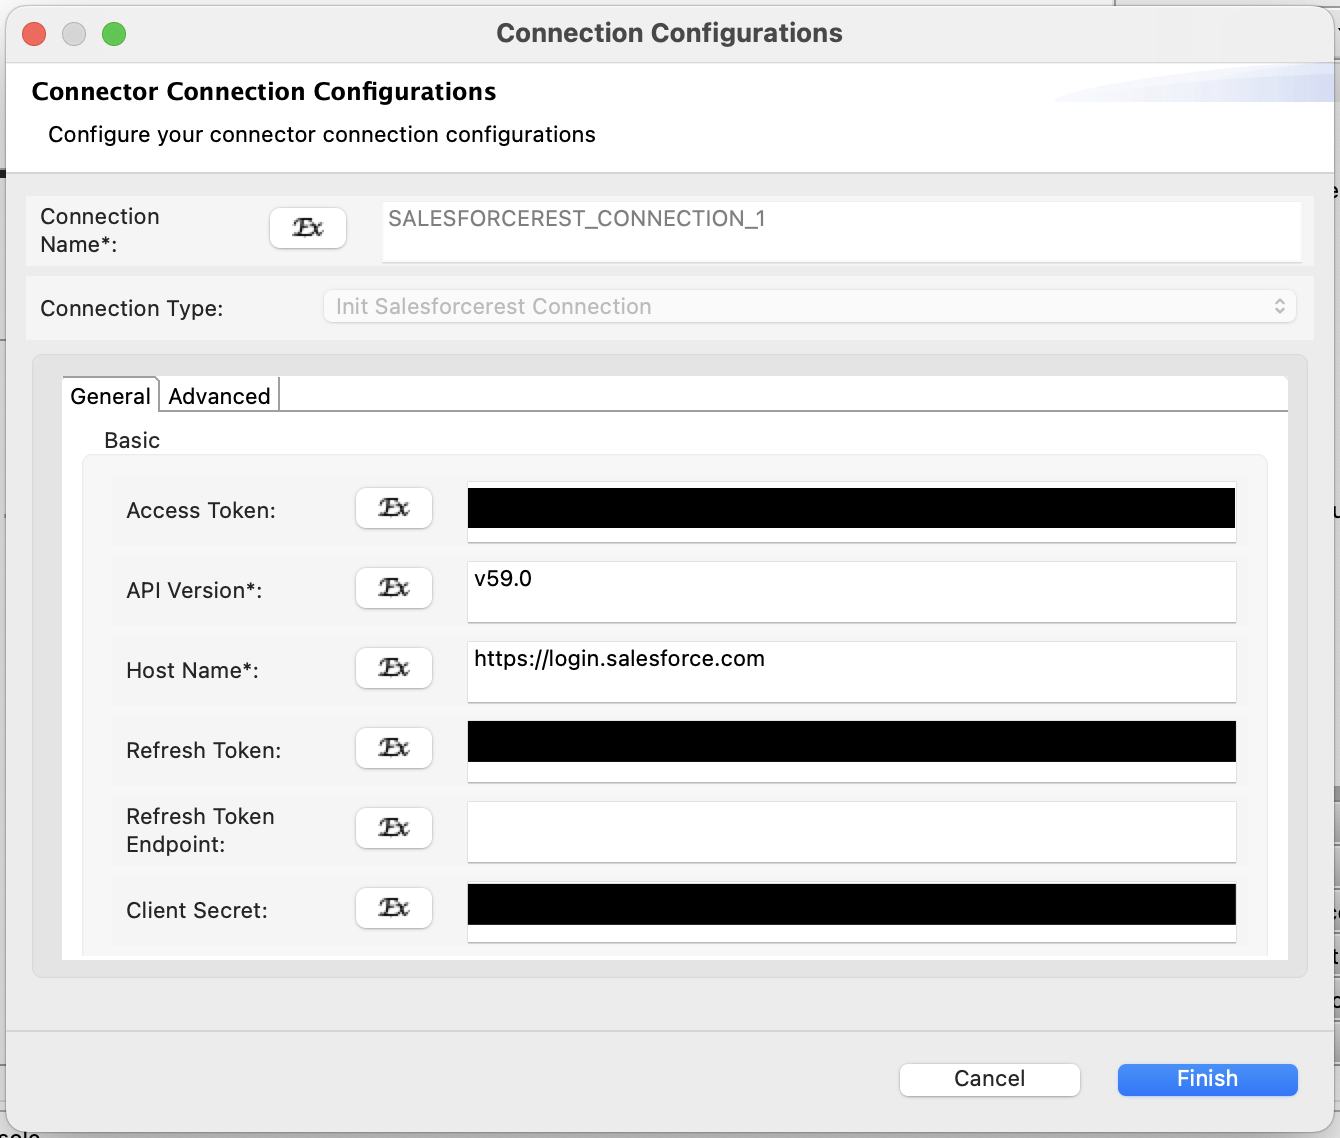Switch to the General tab
The image size is (1340, 1138).
pyautogui.click(x=110, y=396)
